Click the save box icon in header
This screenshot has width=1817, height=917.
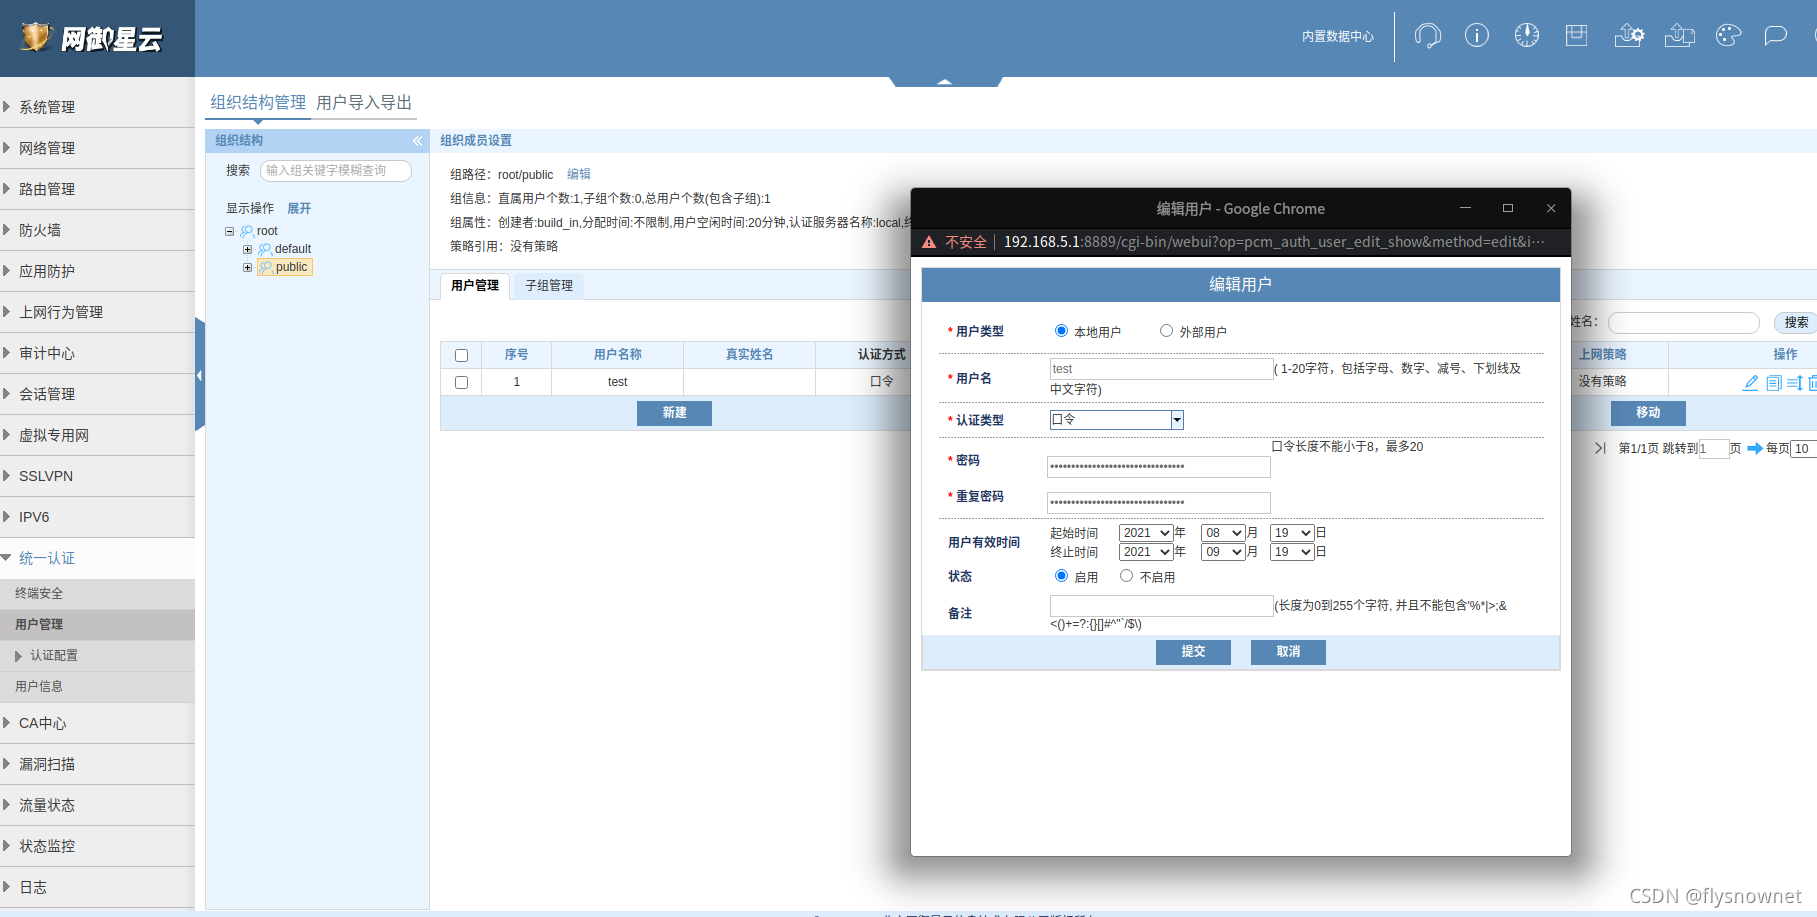tap(1577, 36)
